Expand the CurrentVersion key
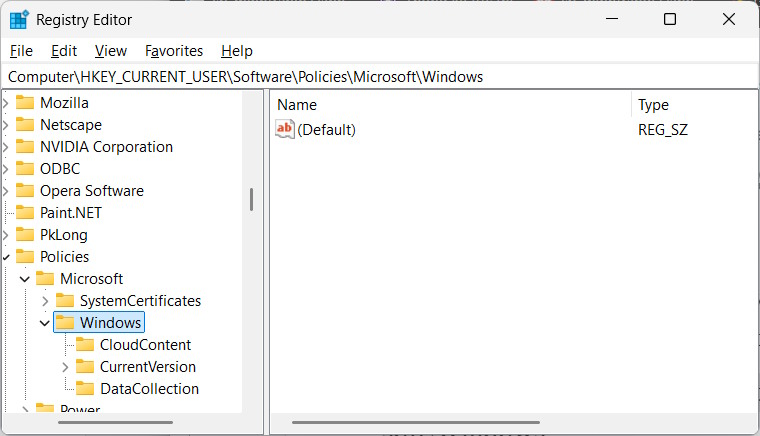This screenshot has width=760, height=436. click(65, 367)
